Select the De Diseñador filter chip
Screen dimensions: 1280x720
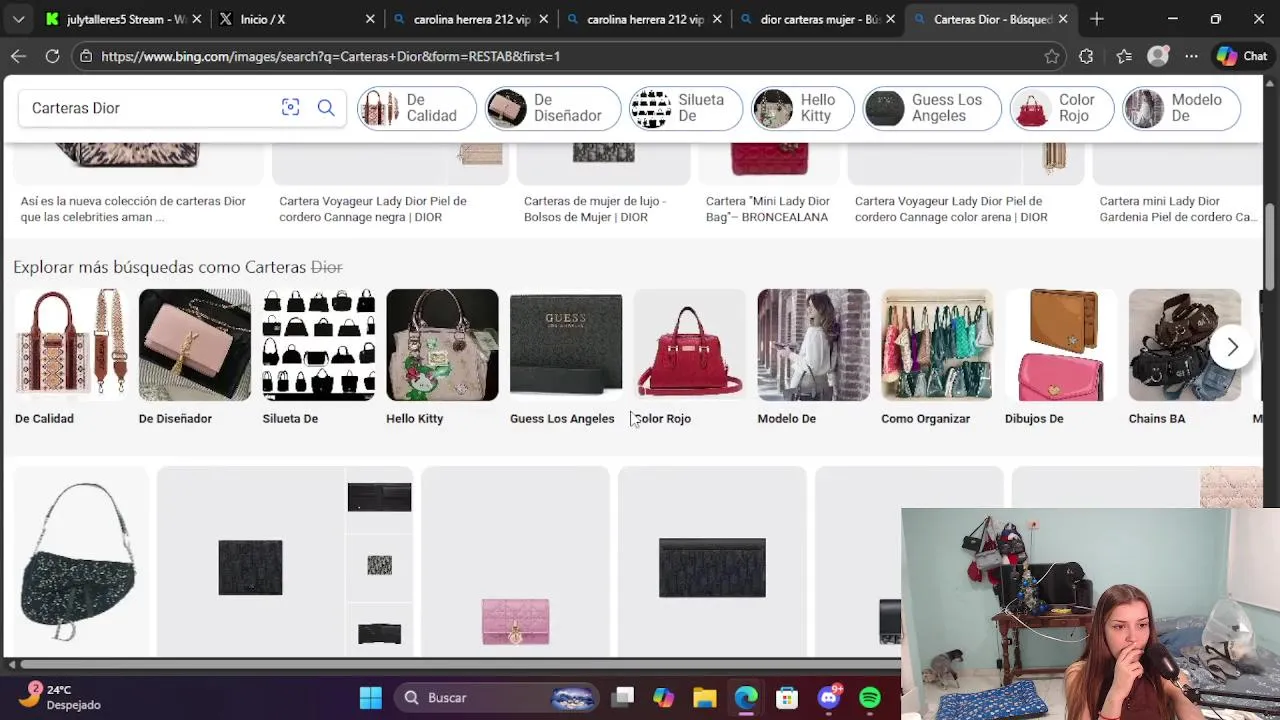(552, 108)
